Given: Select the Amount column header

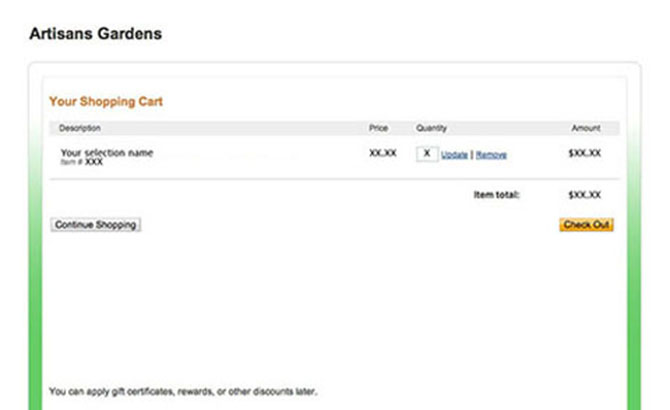Looking at the screenshot, I should pyautogui.click(x=586, y=128).
